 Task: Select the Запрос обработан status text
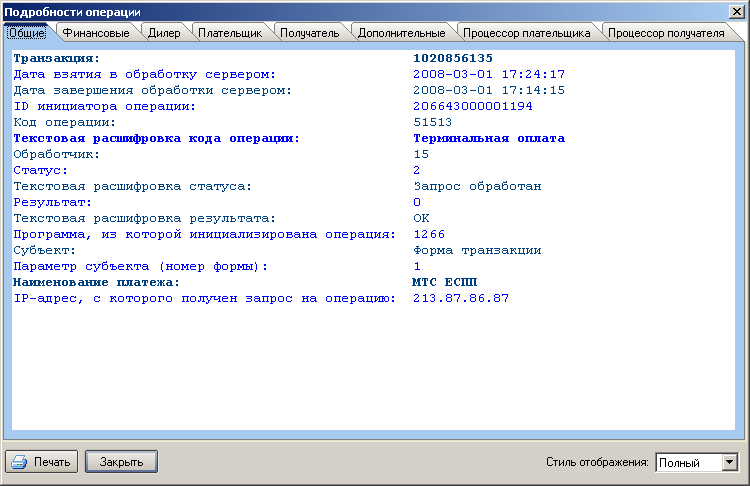477,186
